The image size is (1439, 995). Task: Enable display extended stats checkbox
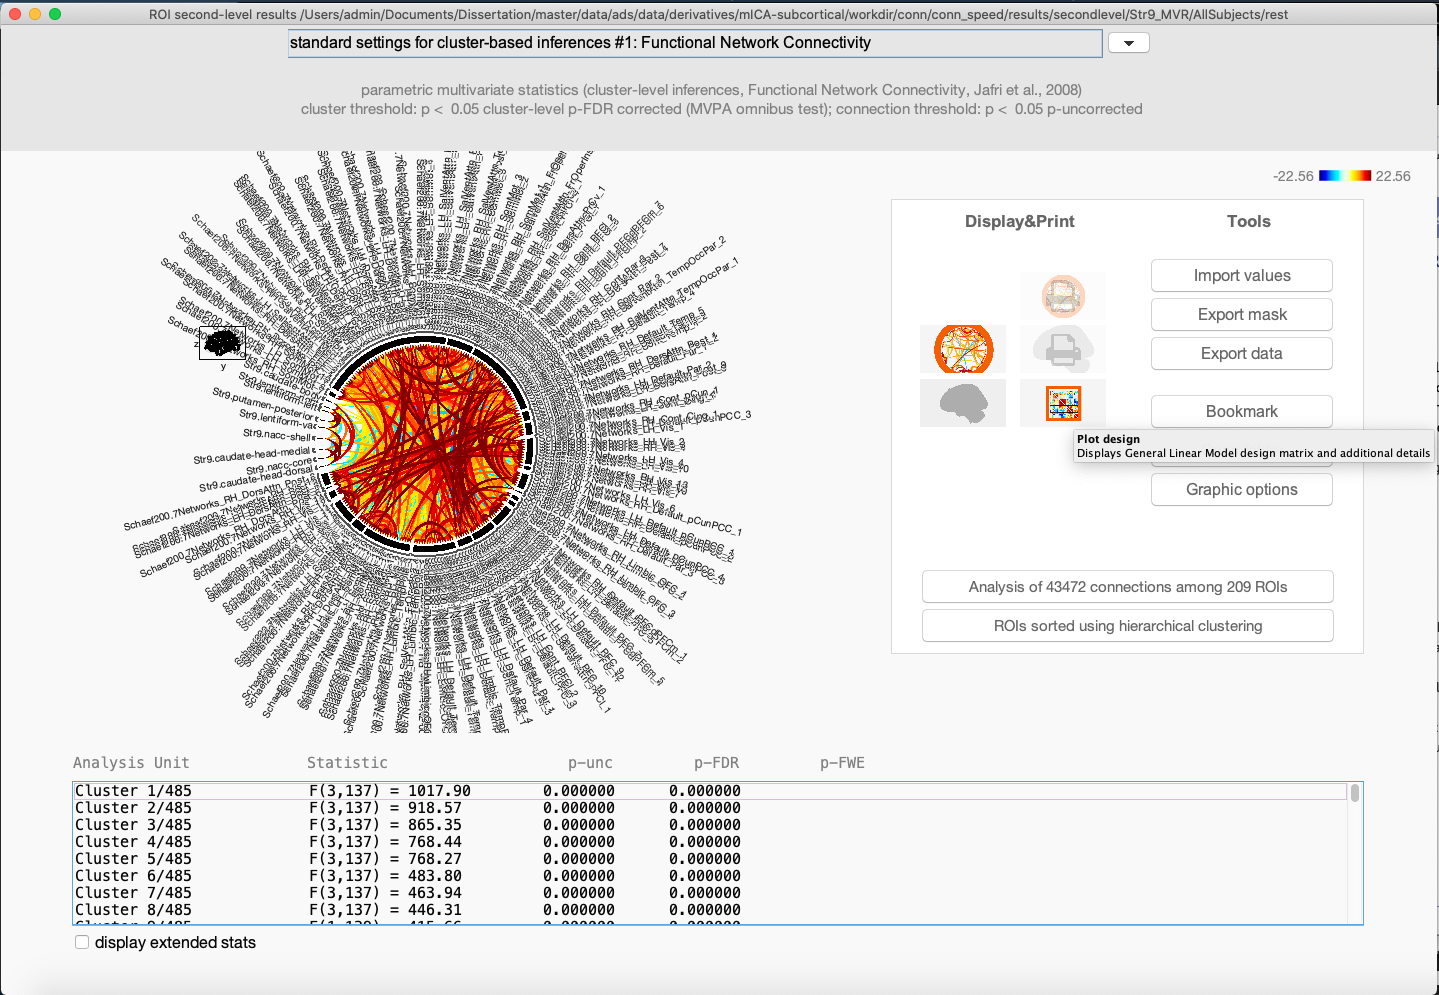82,942
